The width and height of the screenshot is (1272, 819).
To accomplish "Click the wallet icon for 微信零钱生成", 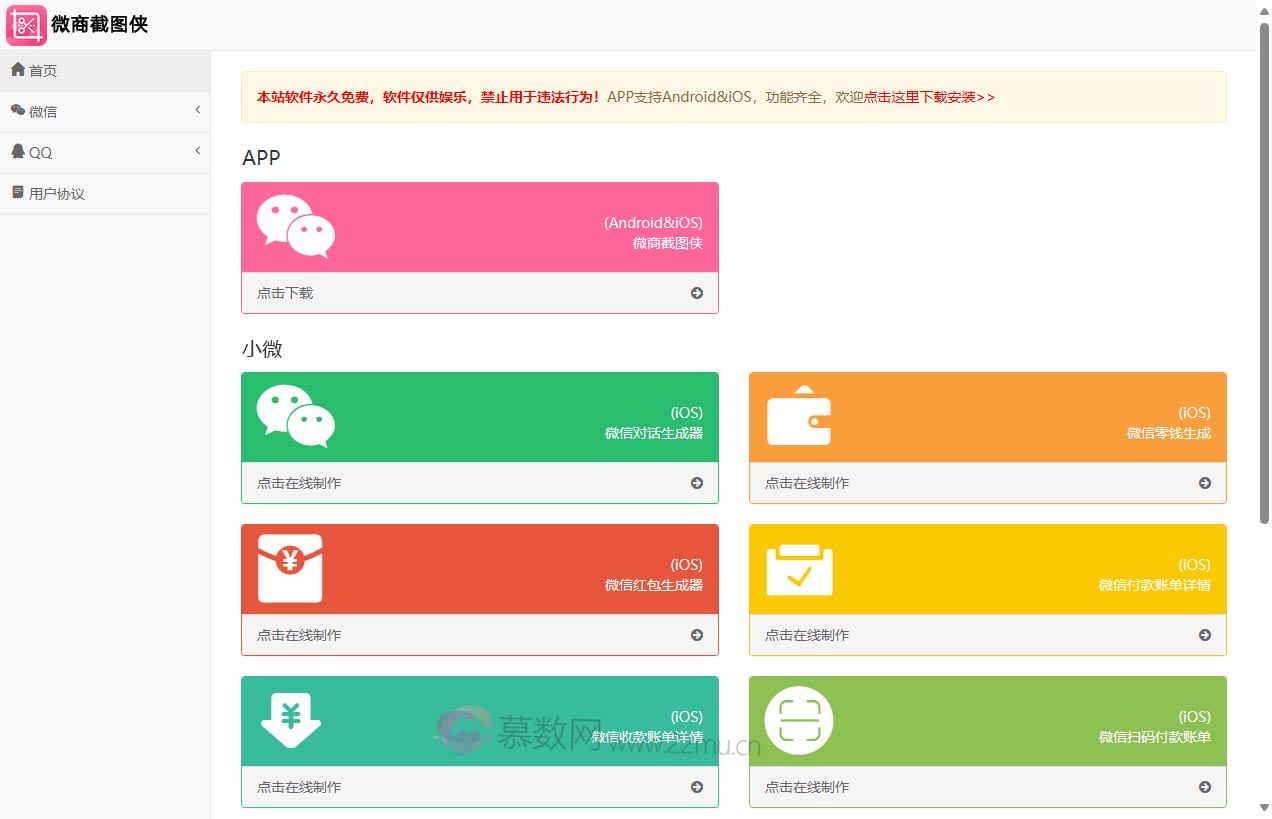I will (798, 416).
